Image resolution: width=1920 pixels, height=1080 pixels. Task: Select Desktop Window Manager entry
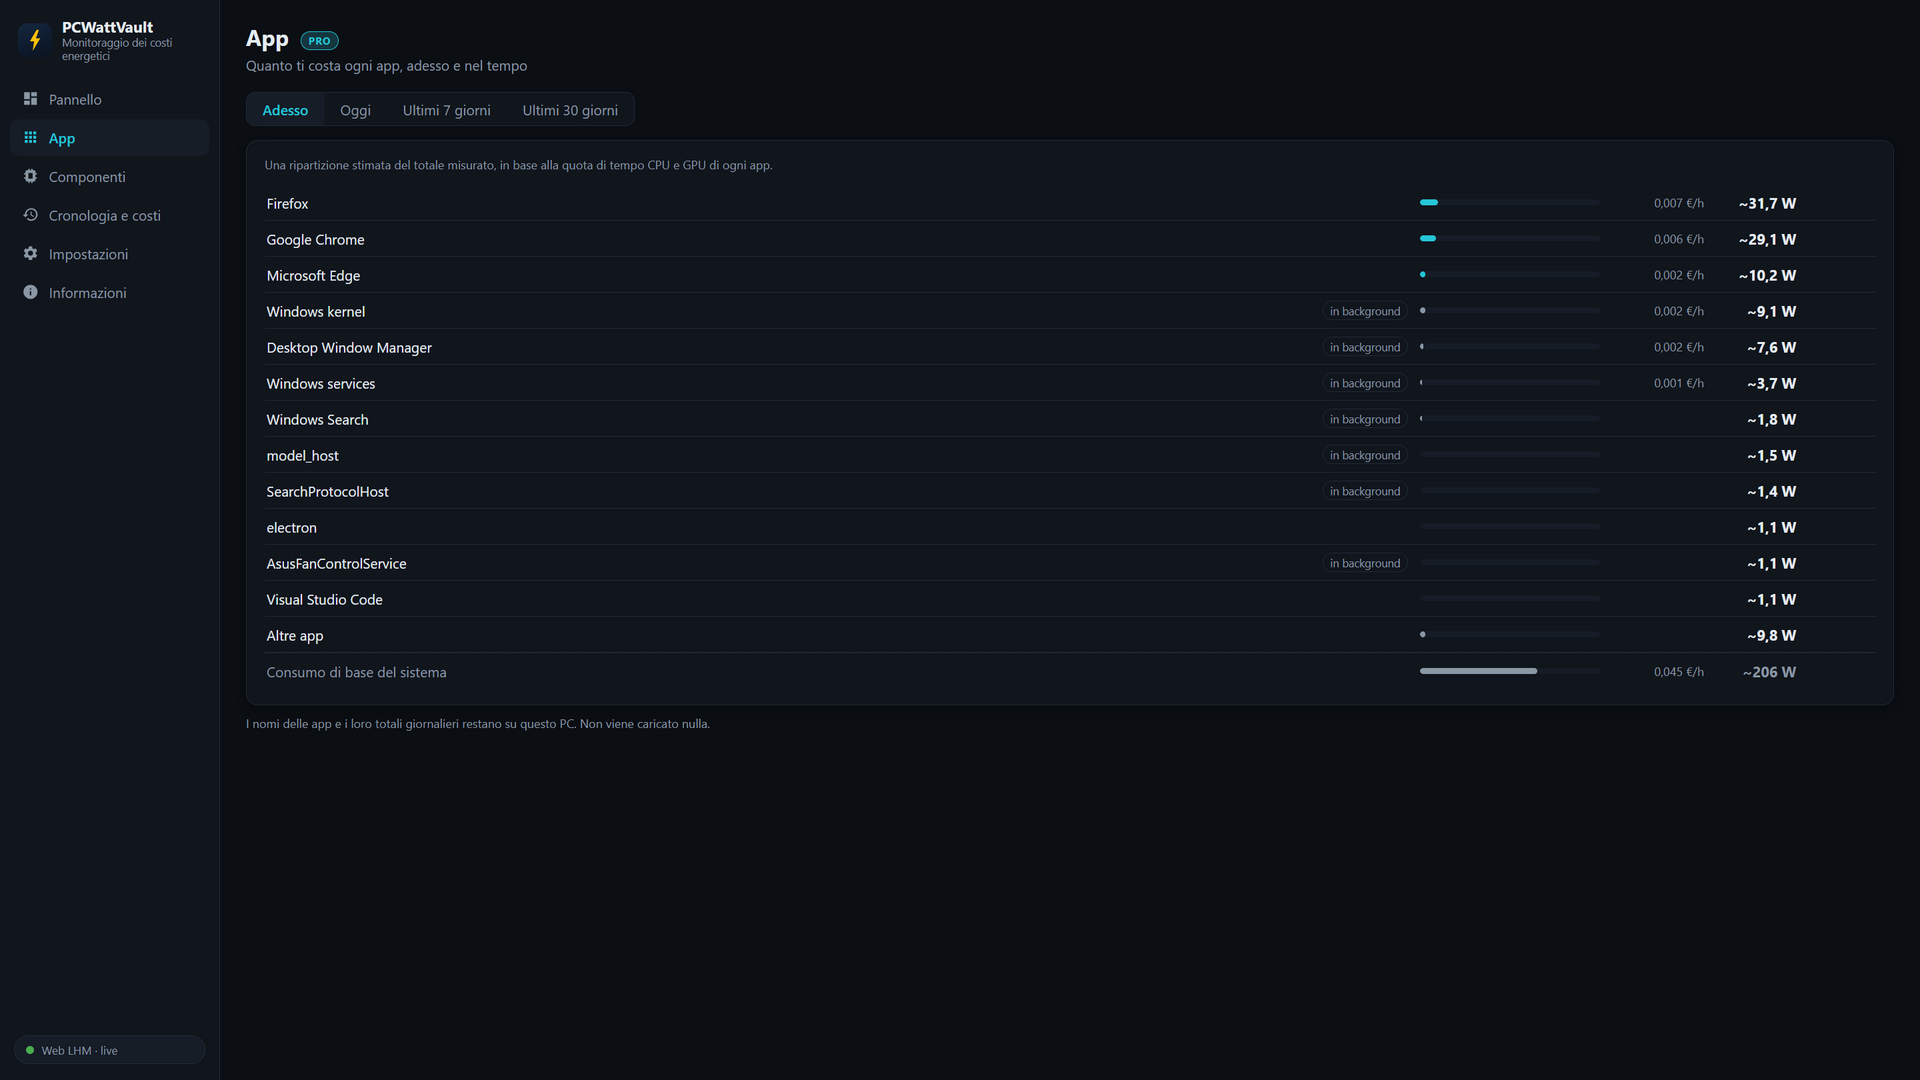(349, 348)
